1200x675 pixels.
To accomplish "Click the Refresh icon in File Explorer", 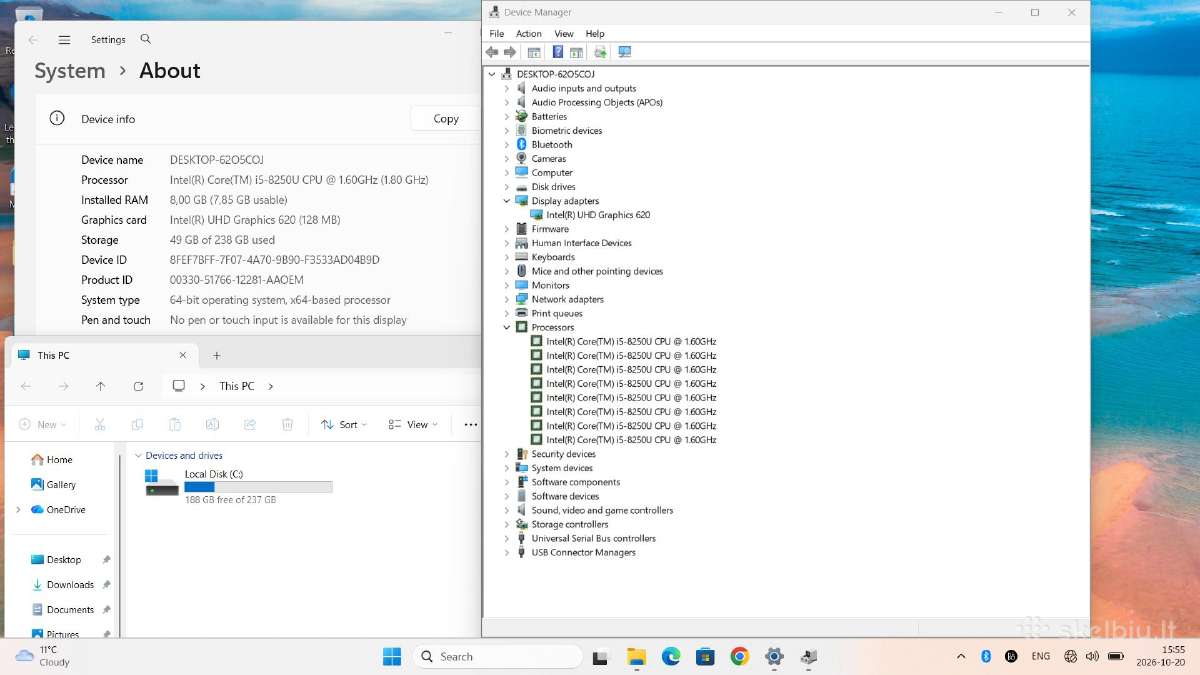I will click(138, 386).
